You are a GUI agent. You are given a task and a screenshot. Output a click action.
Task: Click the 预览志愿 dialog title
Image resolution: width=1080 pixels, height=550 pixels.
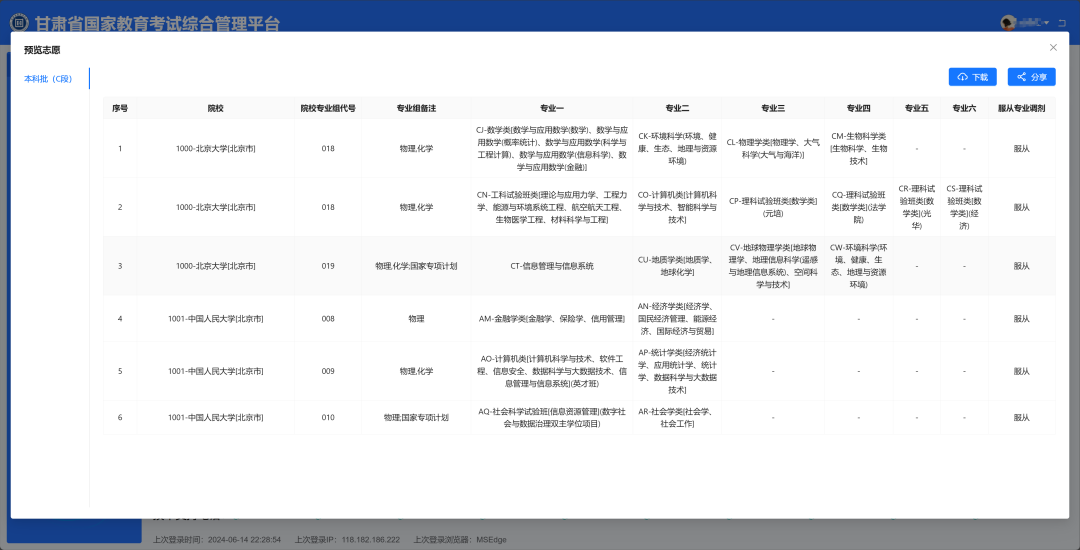point(42,50)
